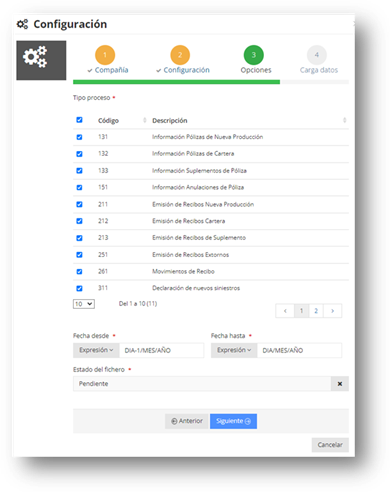390x492 pixels.
Task: Uncheck code 311 Declaración de nuevos siniestros
Action: coord(79,288)
